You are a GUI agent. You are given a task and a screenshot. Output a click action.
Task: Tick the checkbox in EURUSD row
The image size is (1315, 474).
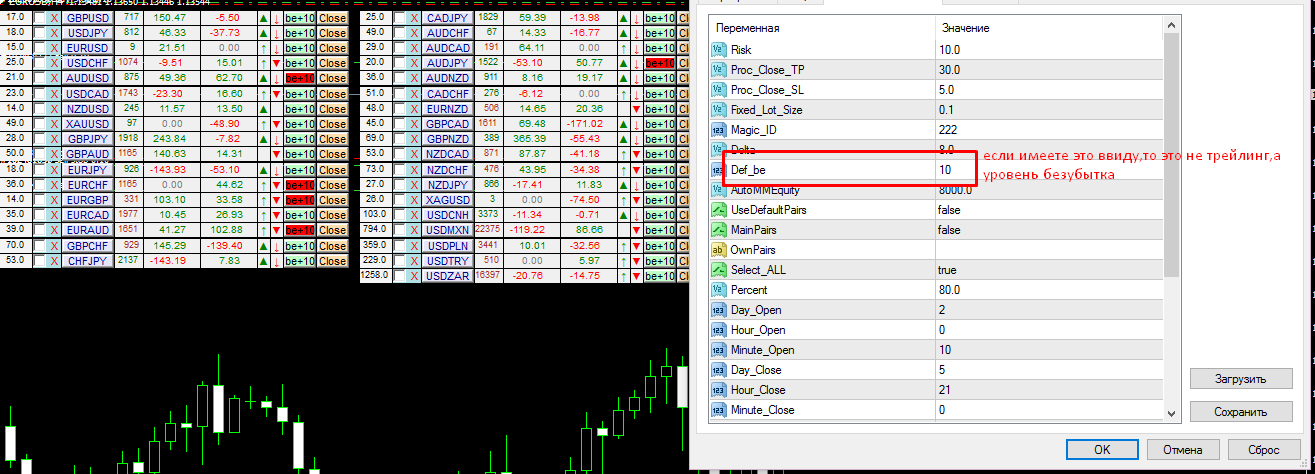tap(39, 48)
